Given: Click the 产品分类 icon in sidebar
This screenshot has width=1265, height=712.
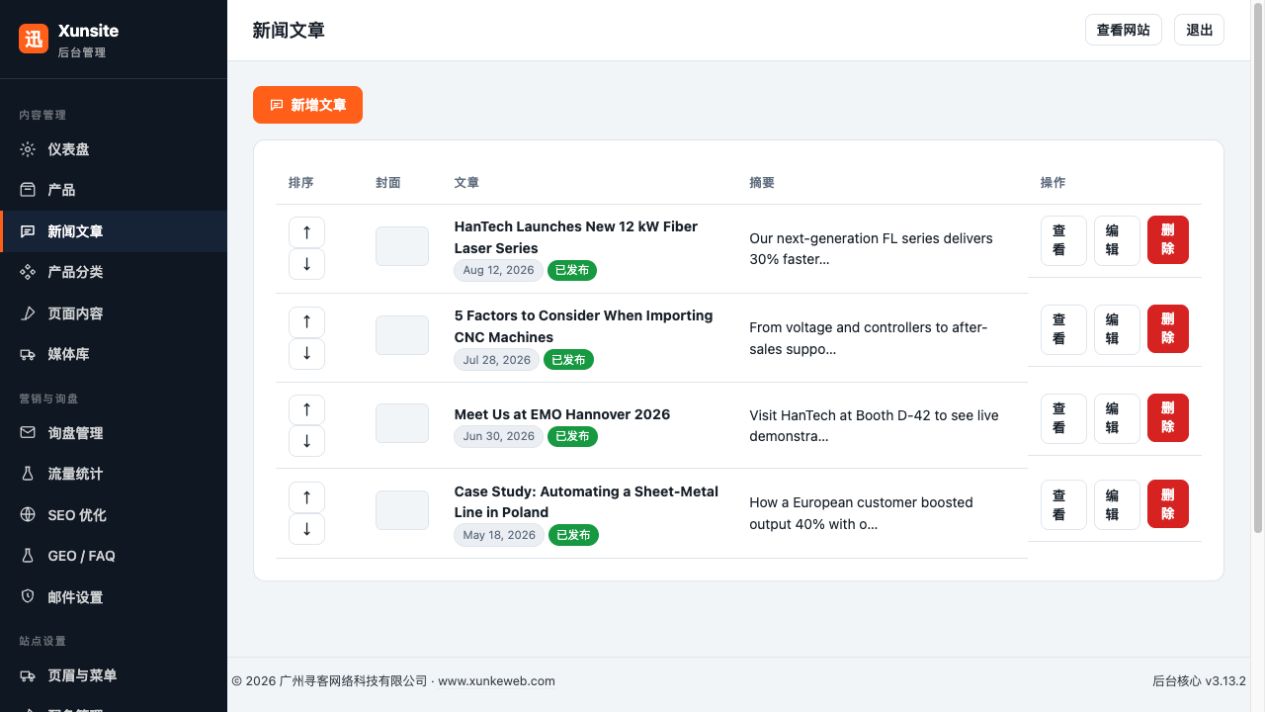Looking at the screenshot, I should 28,272.
